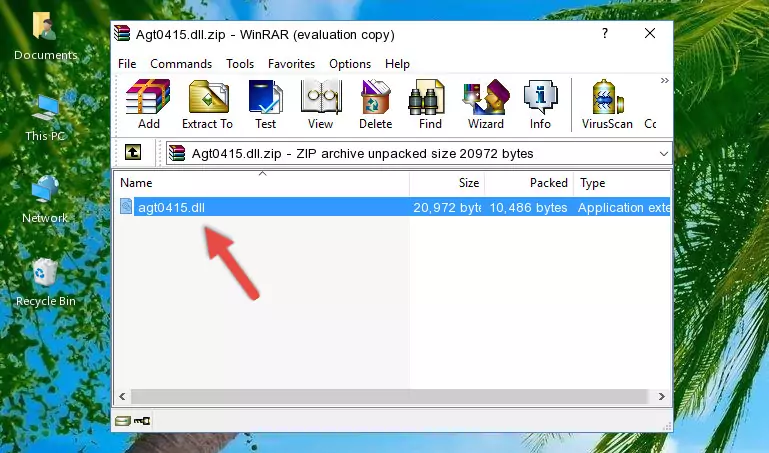769x453 pixels.
Task: Open the Help menu
Action: pyautogui.click(x=397, y=64)
